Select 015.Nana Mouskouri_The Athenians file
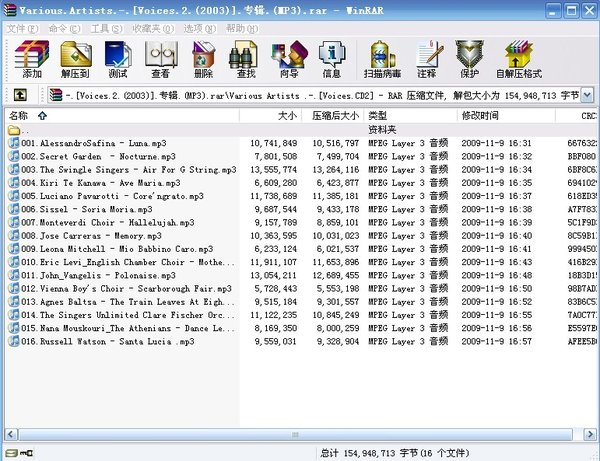This screenshot has height=461, width=600. tap(128, 328)
